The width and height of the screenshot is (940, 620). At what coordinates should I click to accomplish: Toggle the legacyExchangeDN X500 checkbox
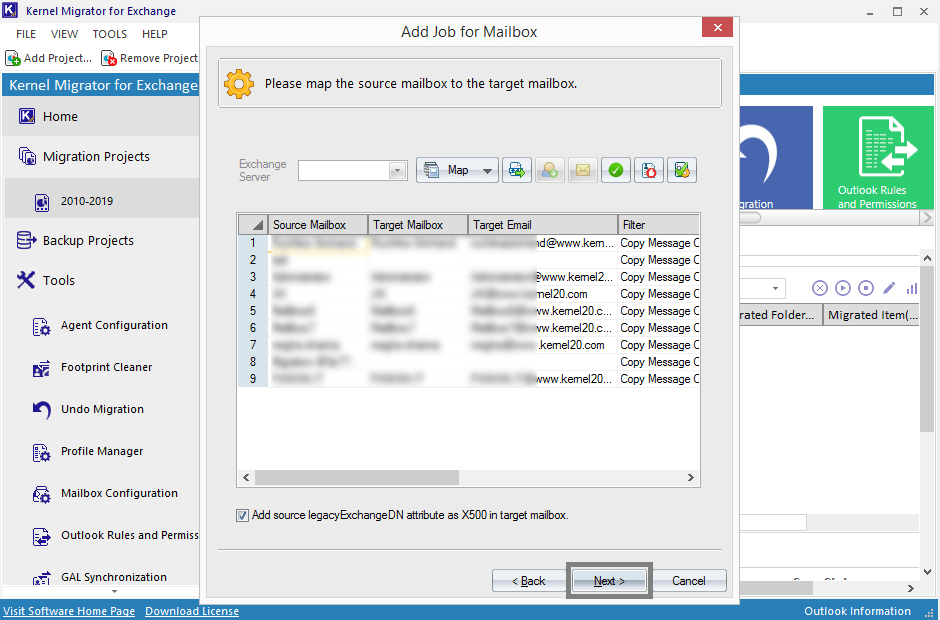click(x=242, y=515)
